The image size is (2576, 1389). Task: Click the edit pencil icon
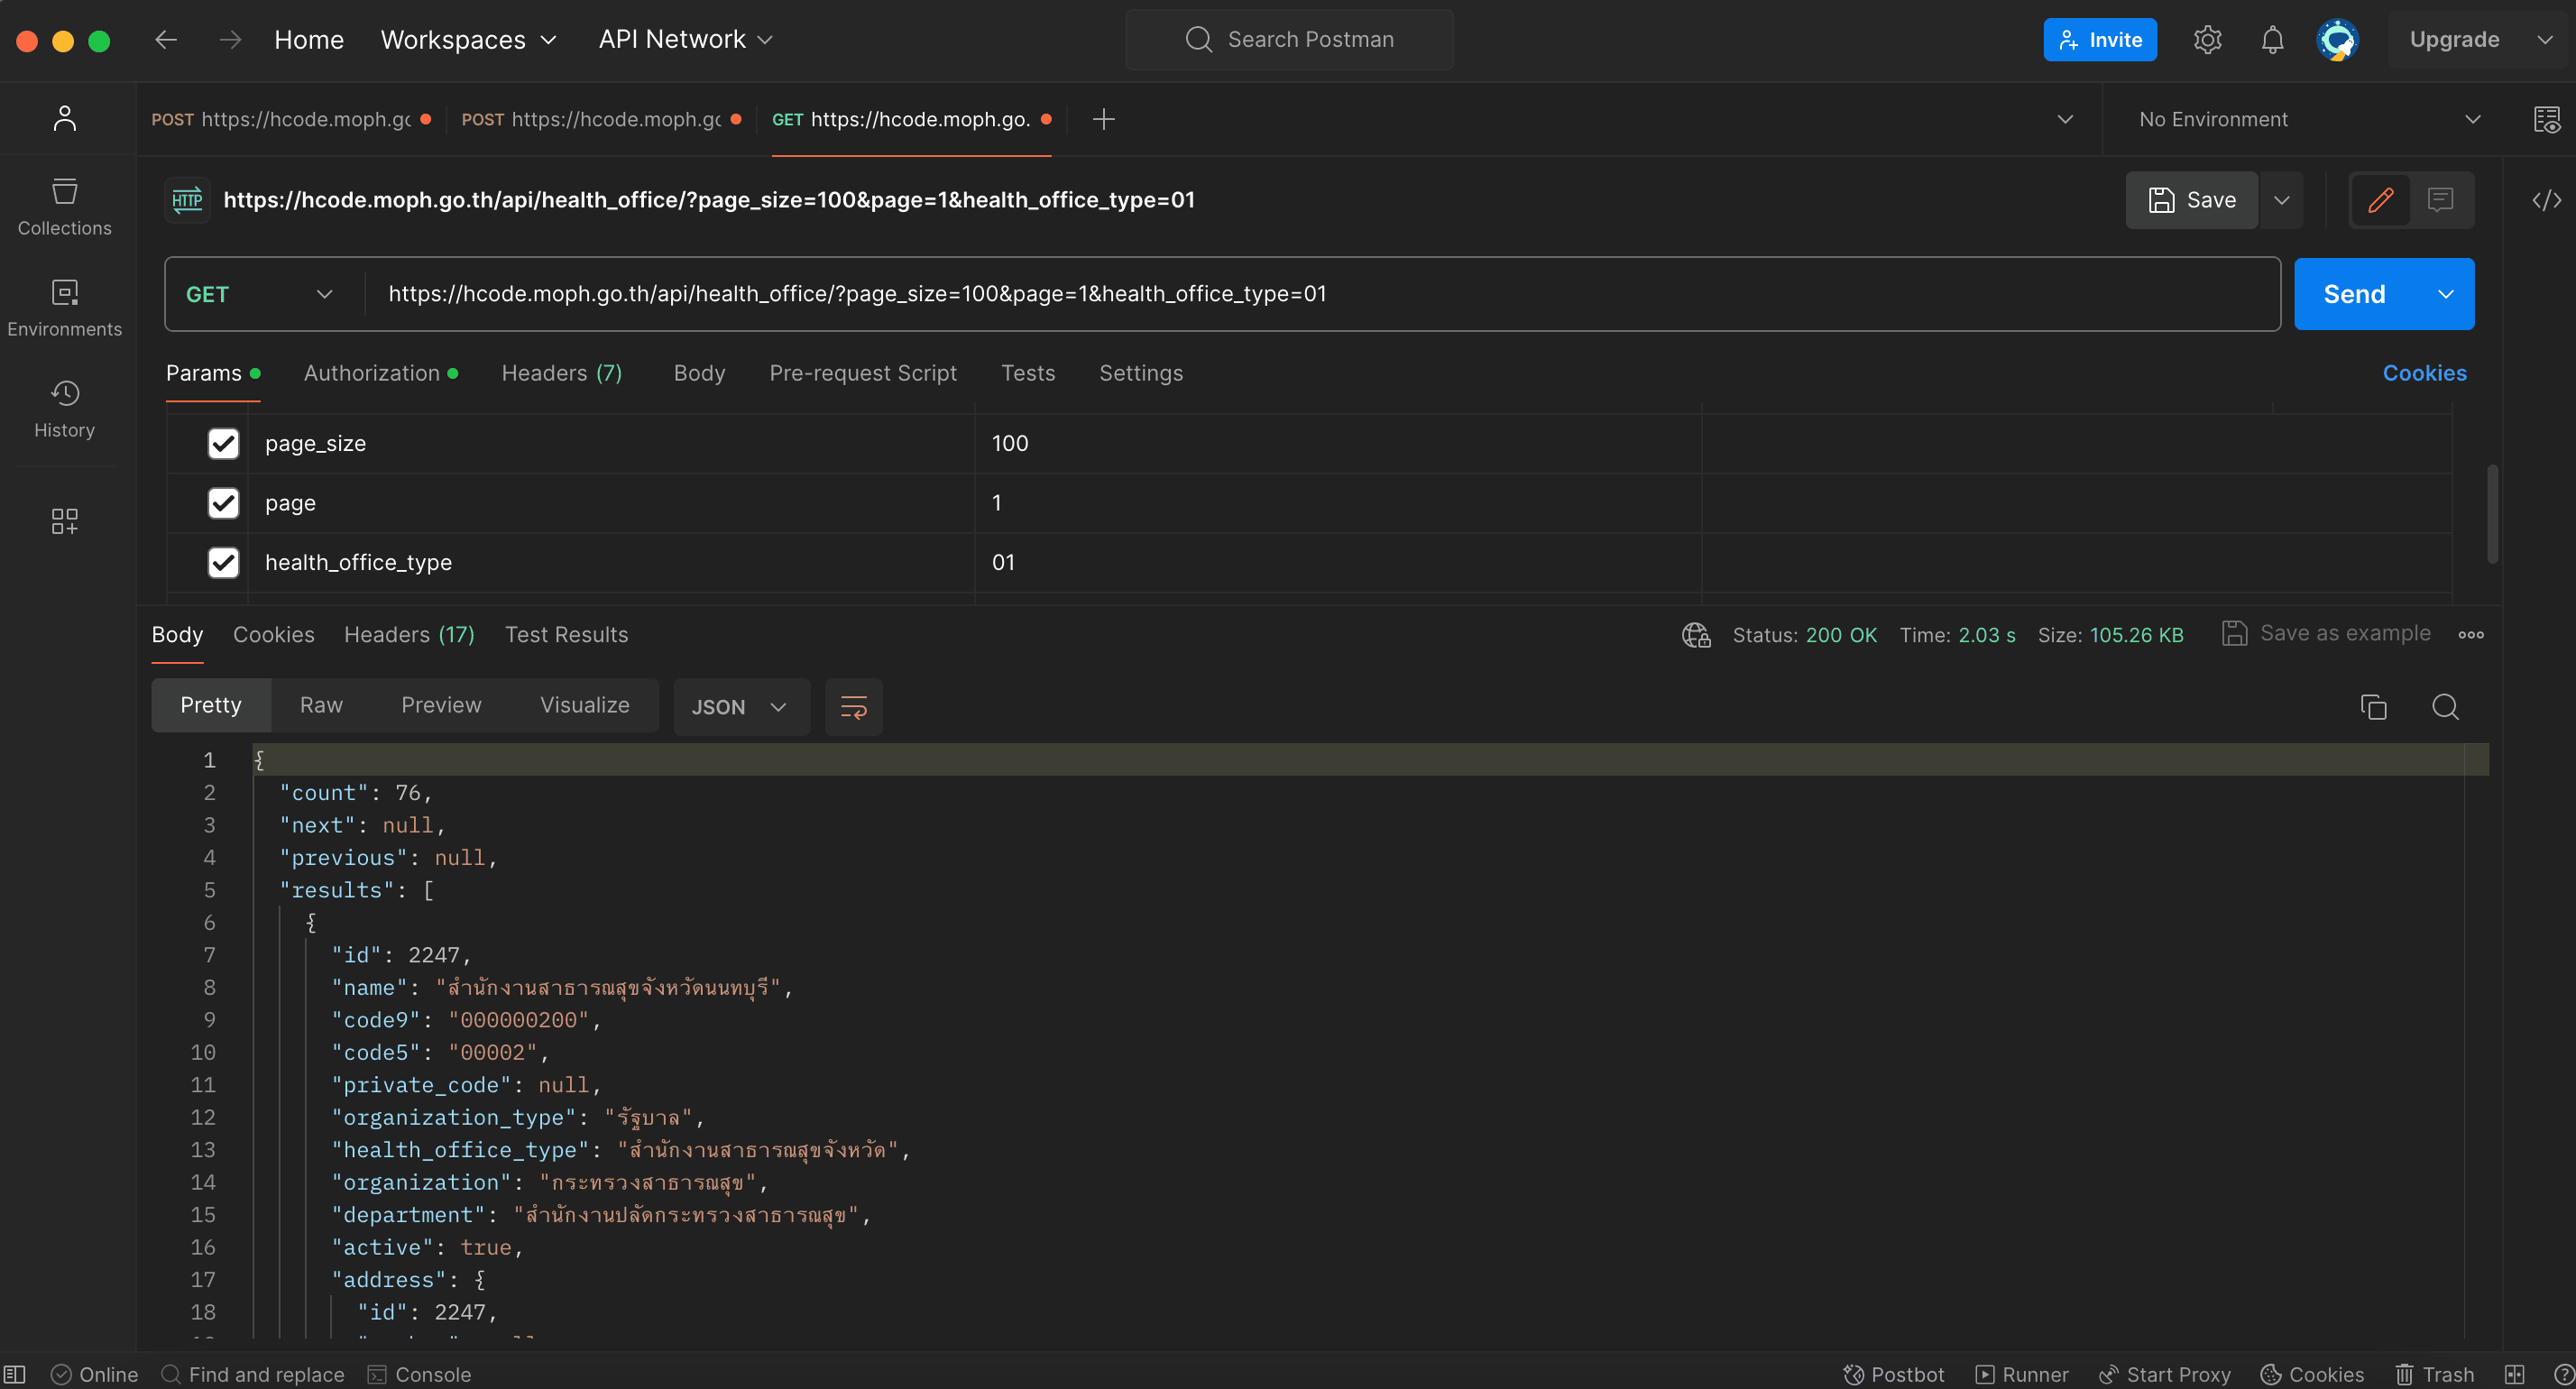(x=2380, y=200)
